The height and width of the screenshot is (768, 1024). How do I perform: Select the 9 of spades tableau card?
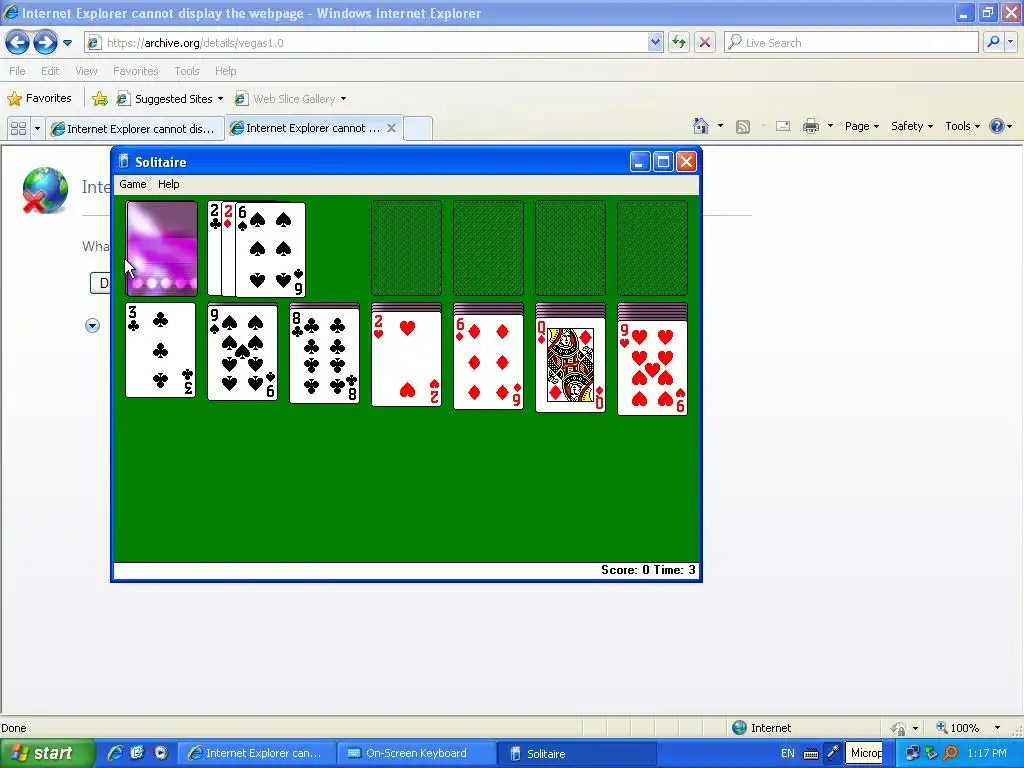pos(242,352)
